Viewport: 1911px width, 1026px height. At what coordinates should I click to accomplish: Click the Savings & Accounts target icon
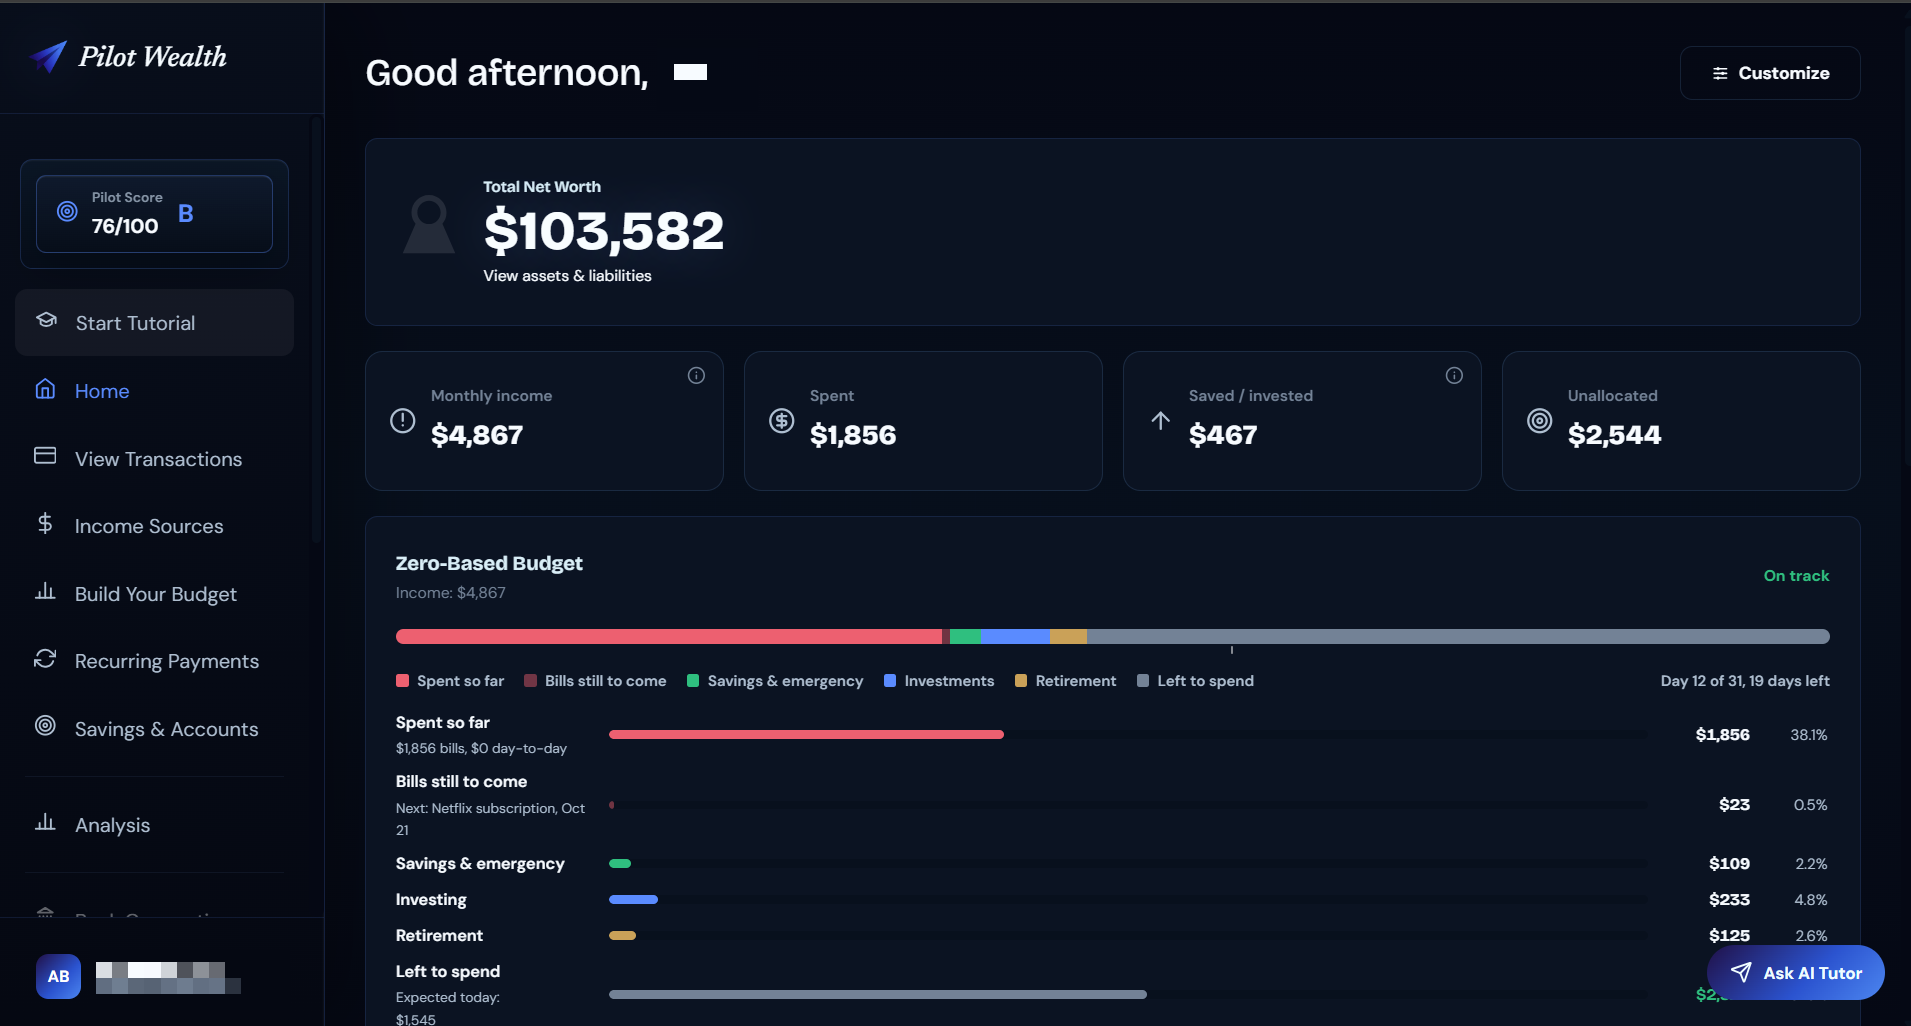pyautogui.click(x=45, y=726)
